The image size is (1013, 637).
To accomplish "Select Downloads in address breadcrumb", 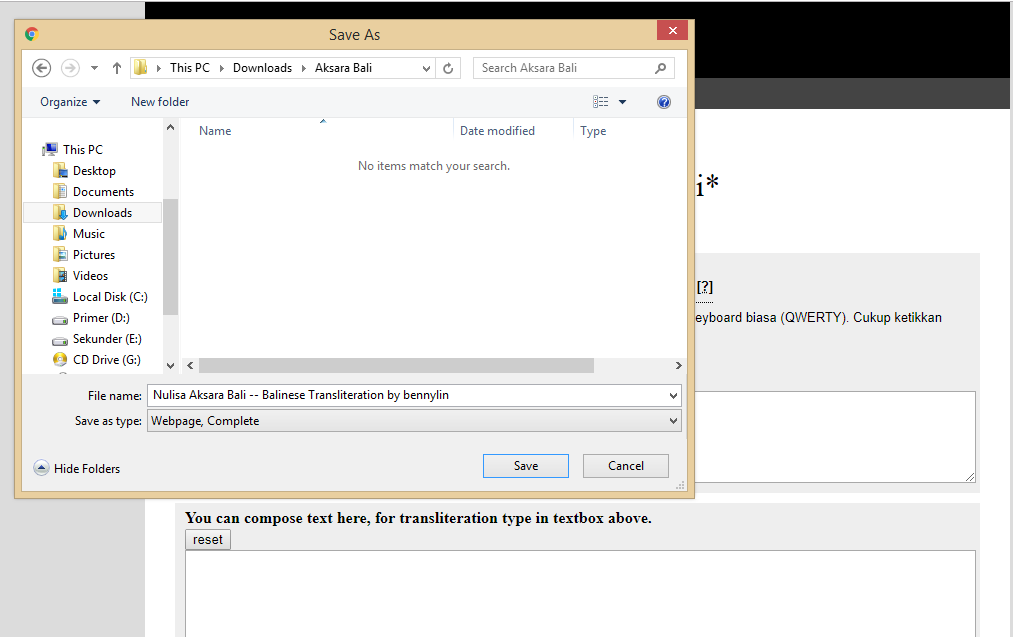I will click(262, 68).
